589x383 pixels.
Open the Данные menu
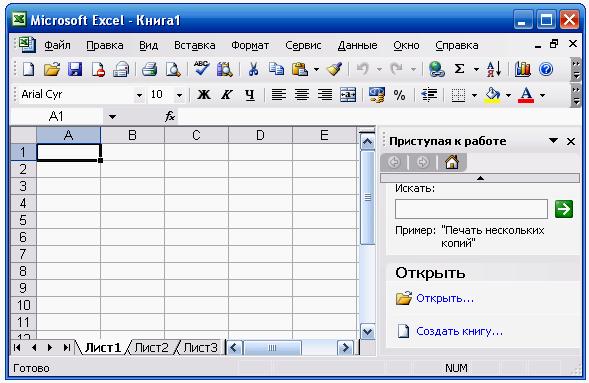[357, 45]
